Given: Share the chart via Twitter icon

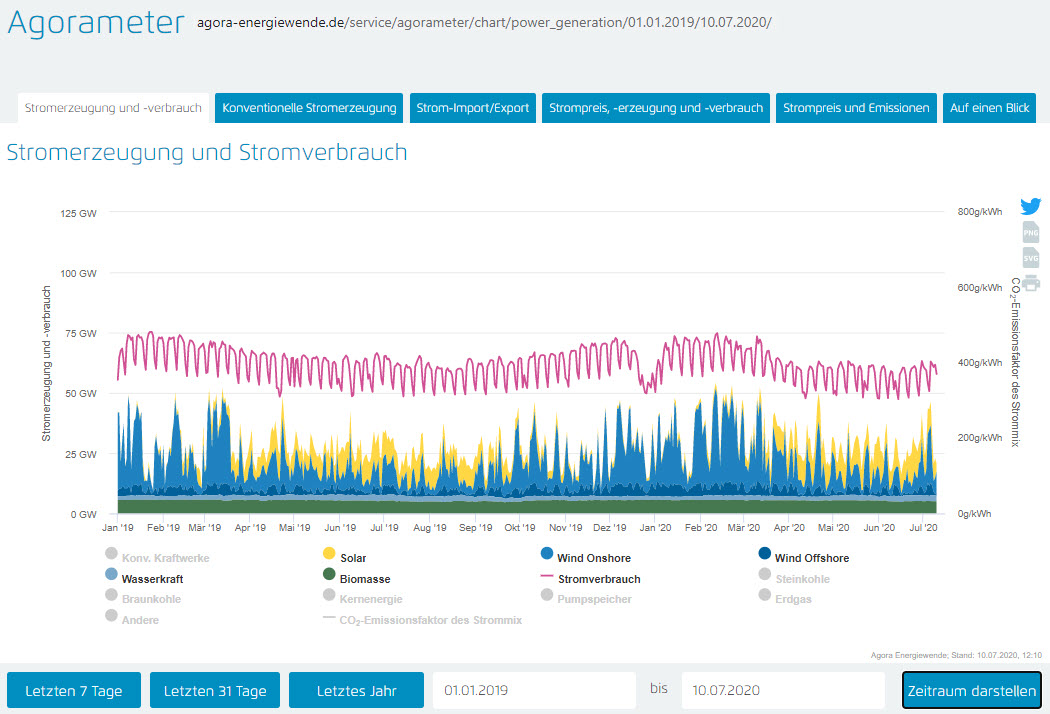Looking at the screenshot, I should (1030, 207).
